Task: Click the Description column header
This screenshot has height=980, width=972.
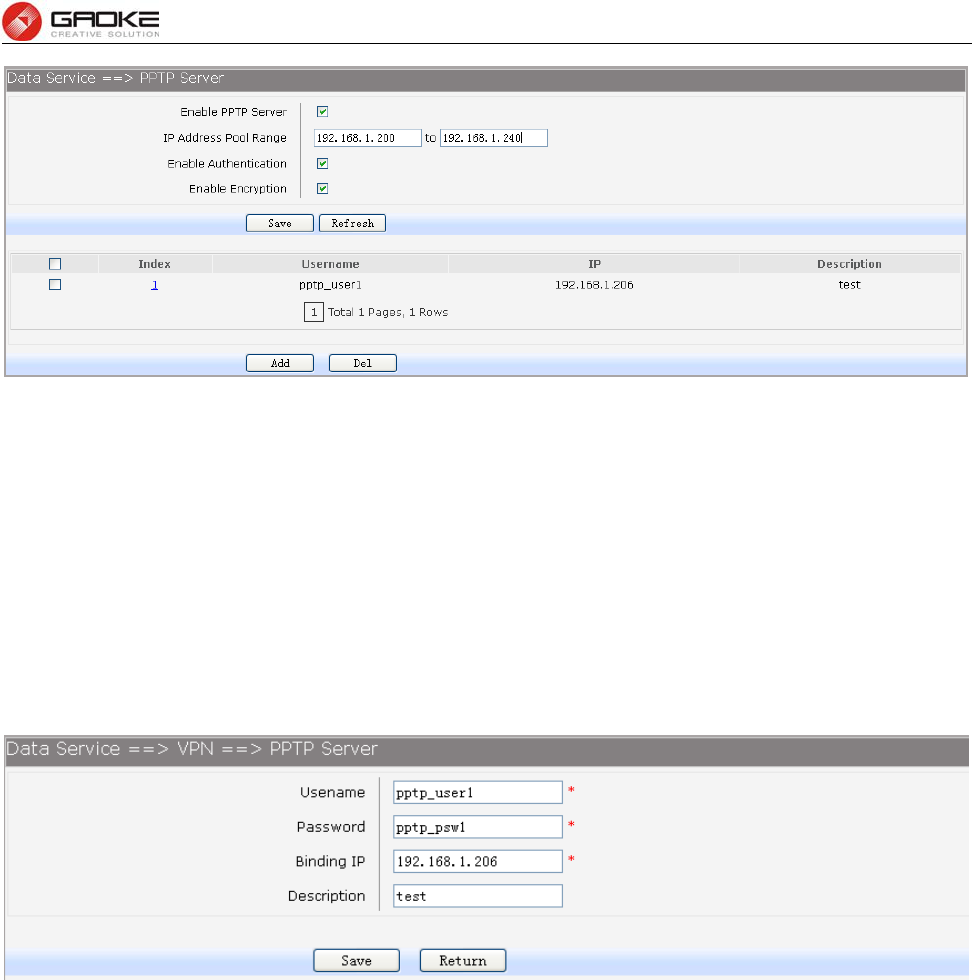Action: [x=849, y=264]
